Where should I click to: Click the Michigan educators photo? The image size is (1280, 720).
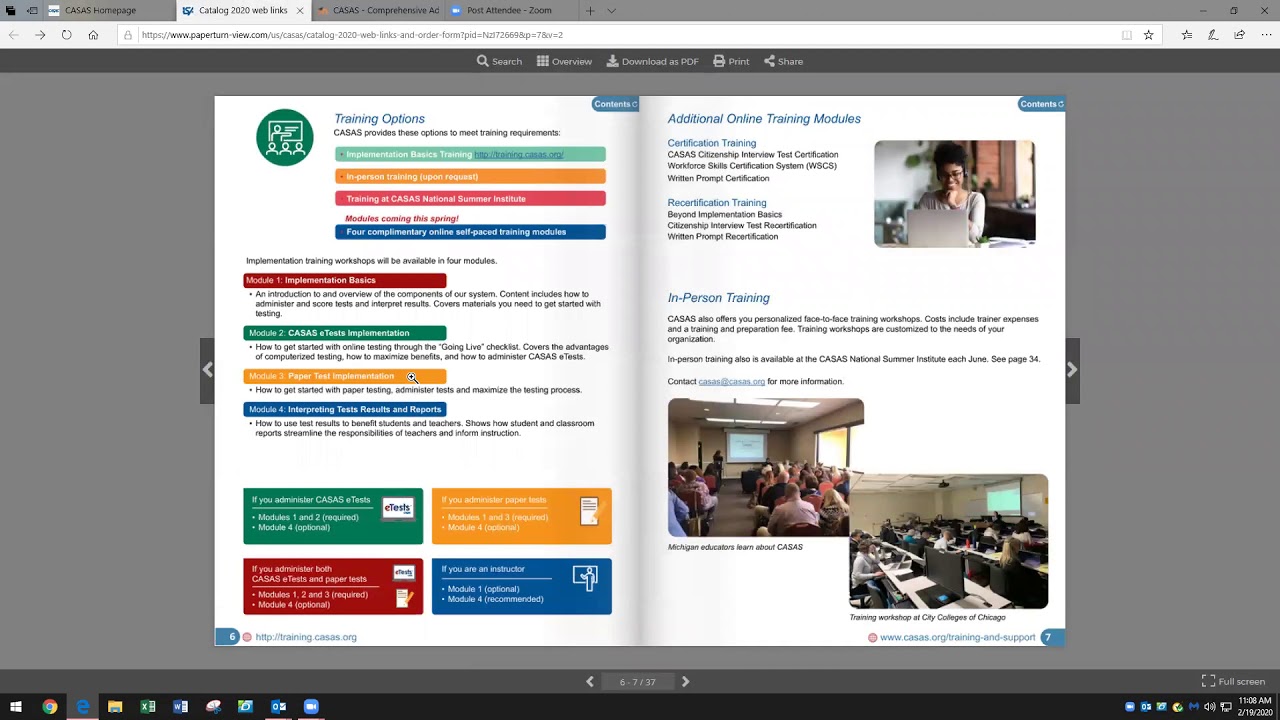point(766,467)
